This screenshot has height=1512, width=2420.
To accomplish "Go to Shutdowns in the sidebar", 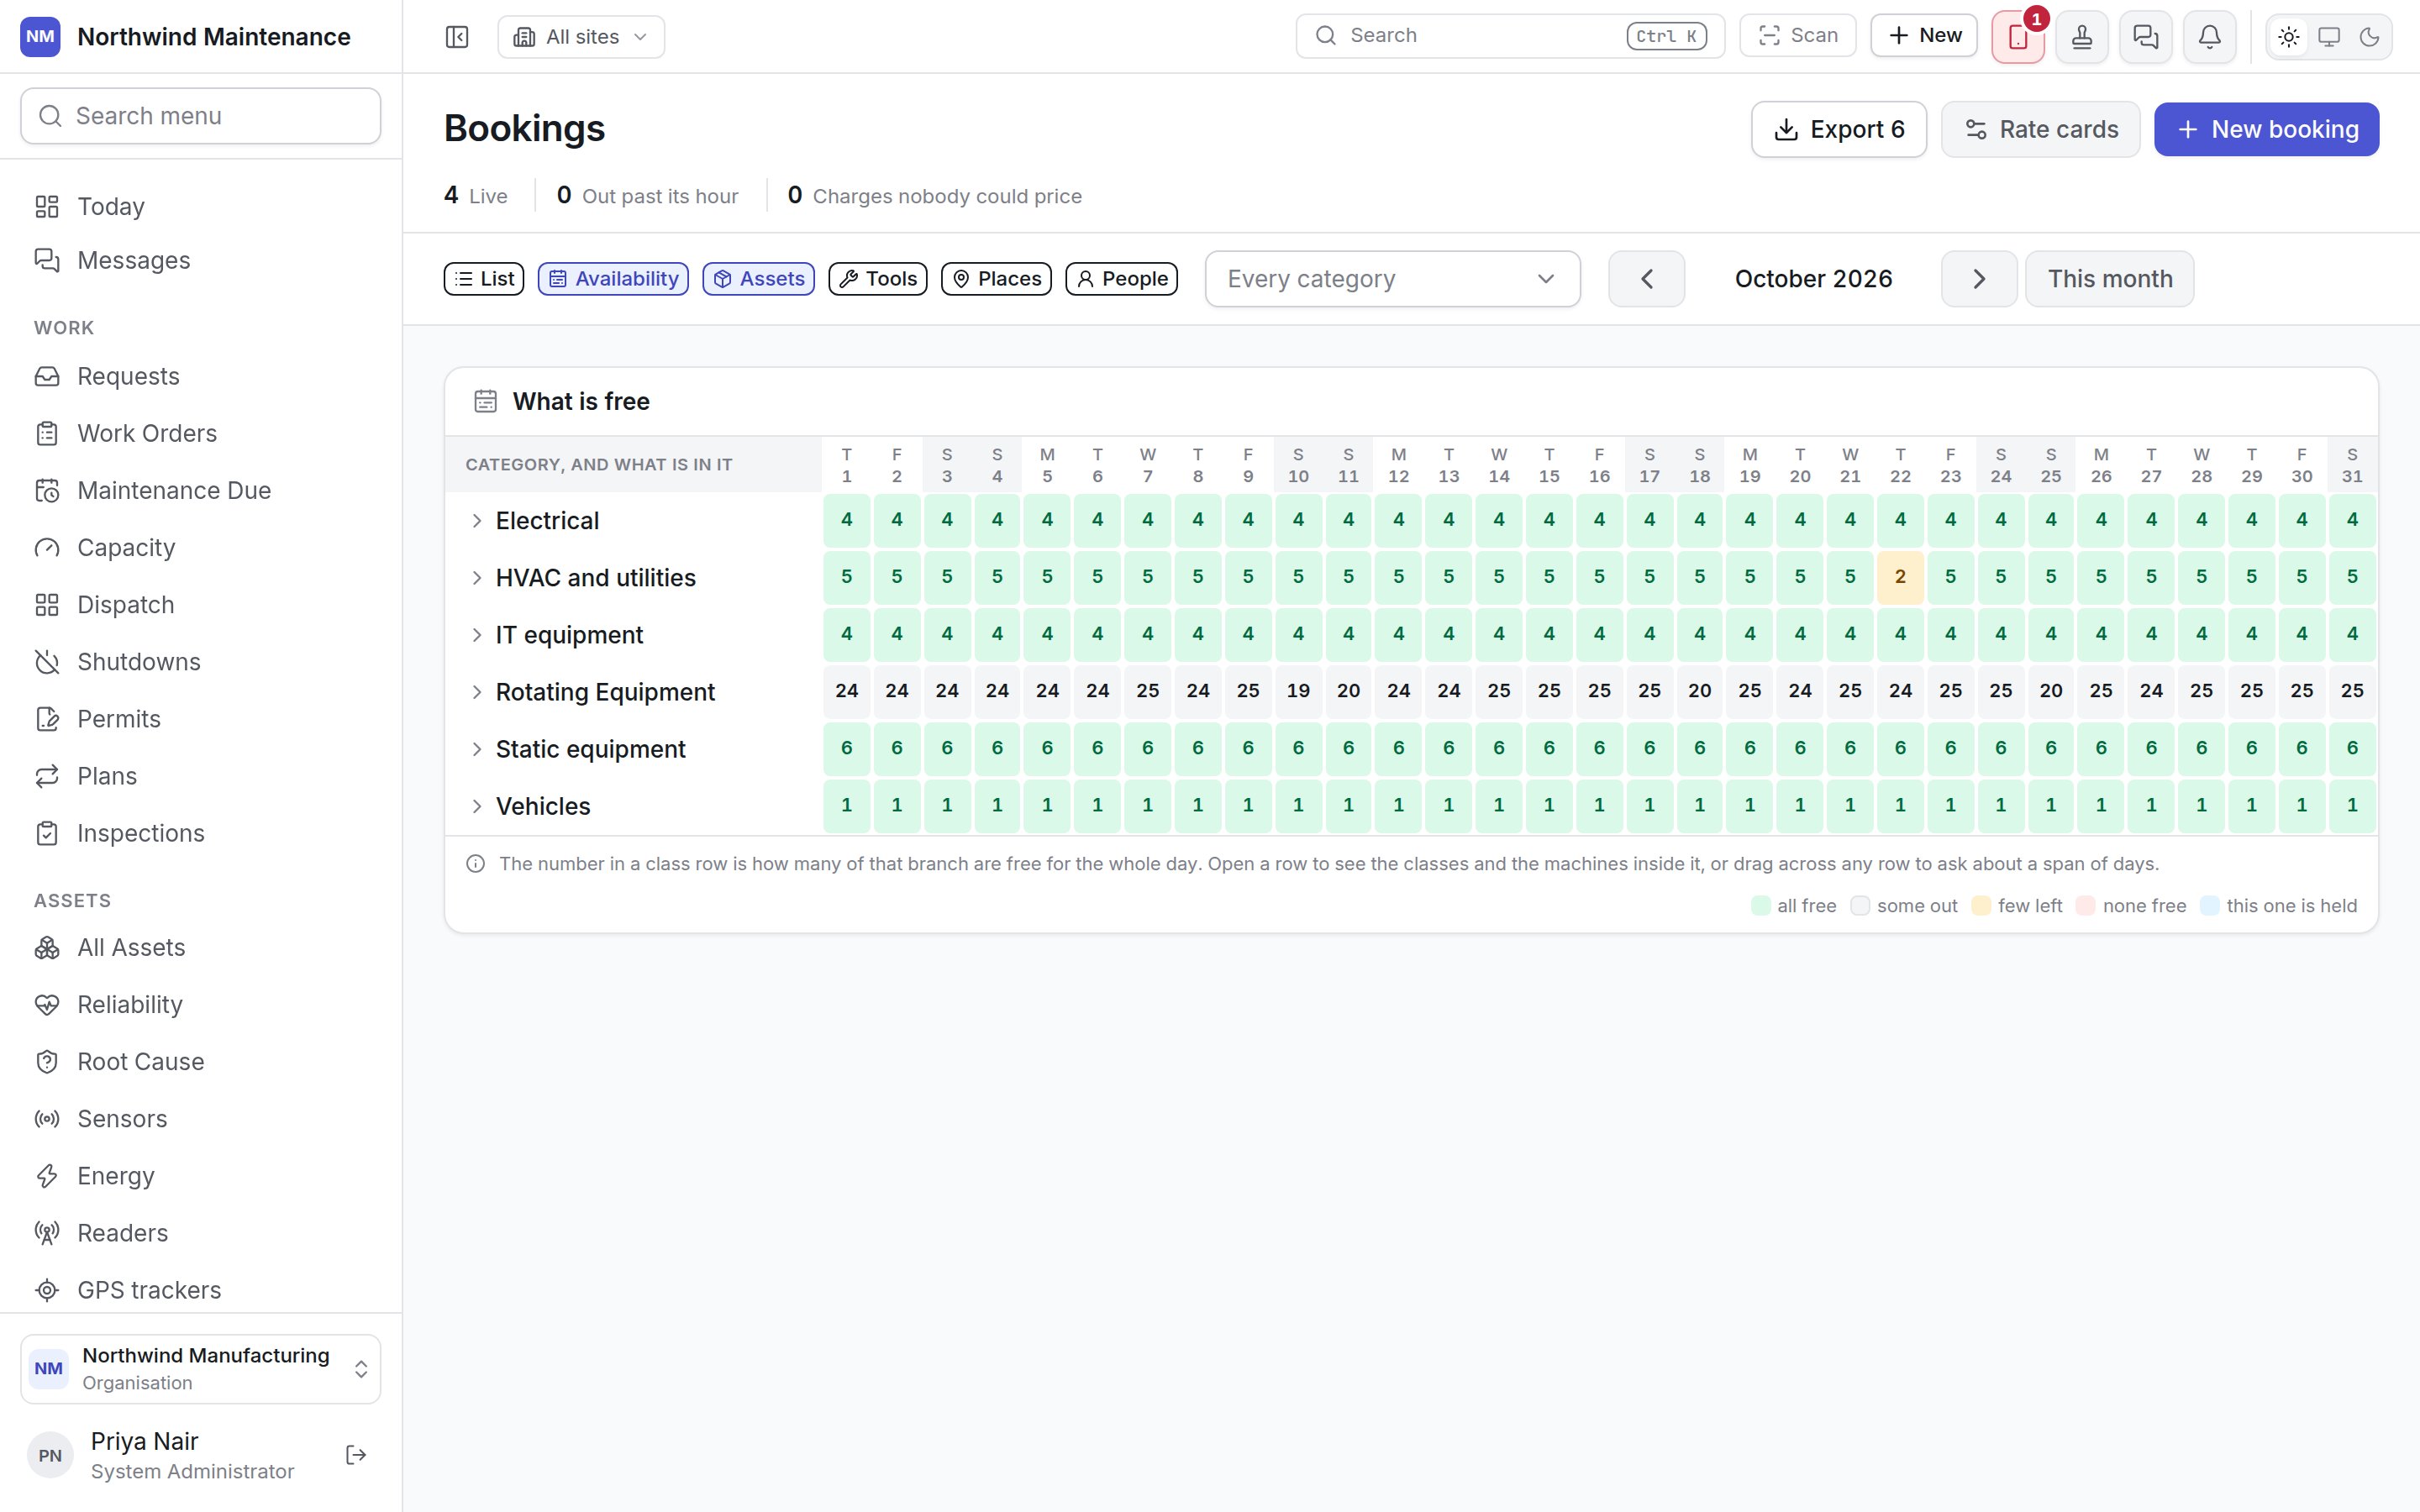I will [x=200, y=662].
